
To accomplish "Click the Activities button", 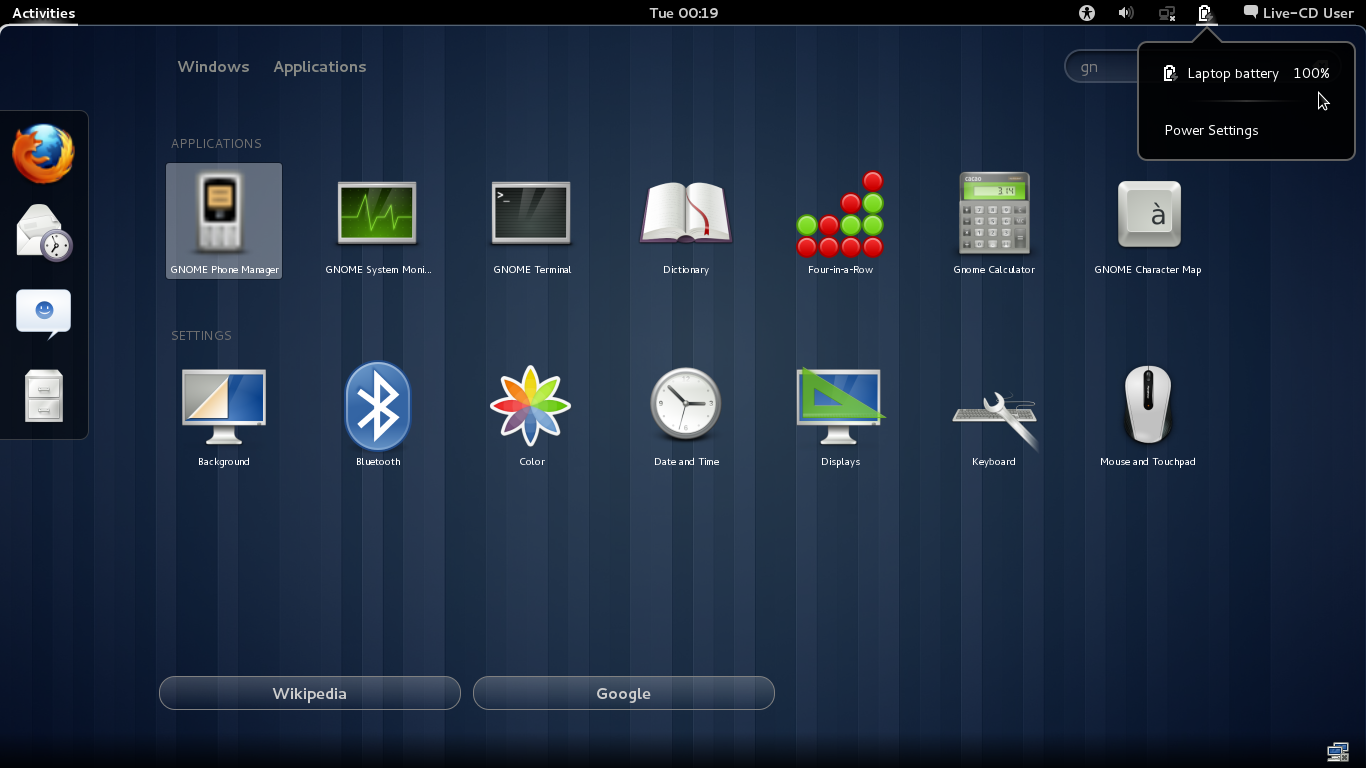I will [44, 13].
